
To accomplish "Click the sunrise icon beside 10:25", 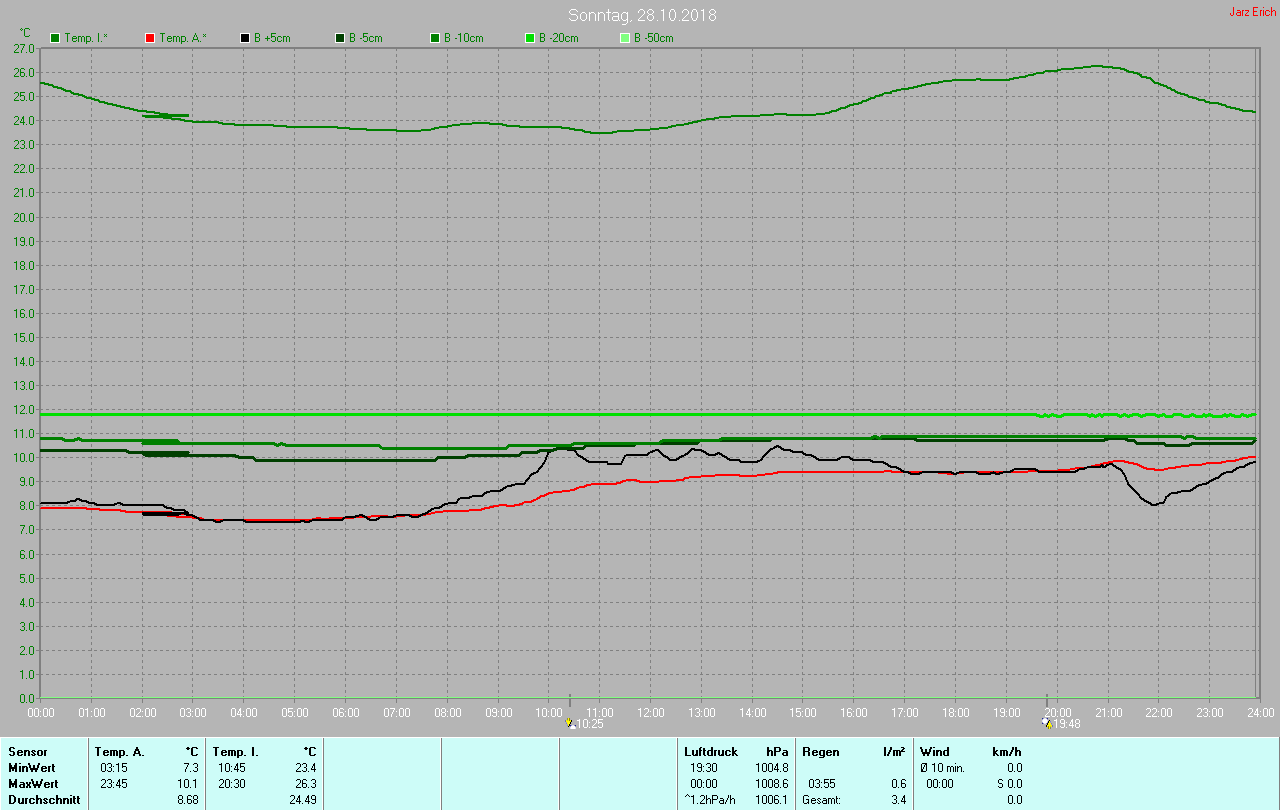I will 570,723.
